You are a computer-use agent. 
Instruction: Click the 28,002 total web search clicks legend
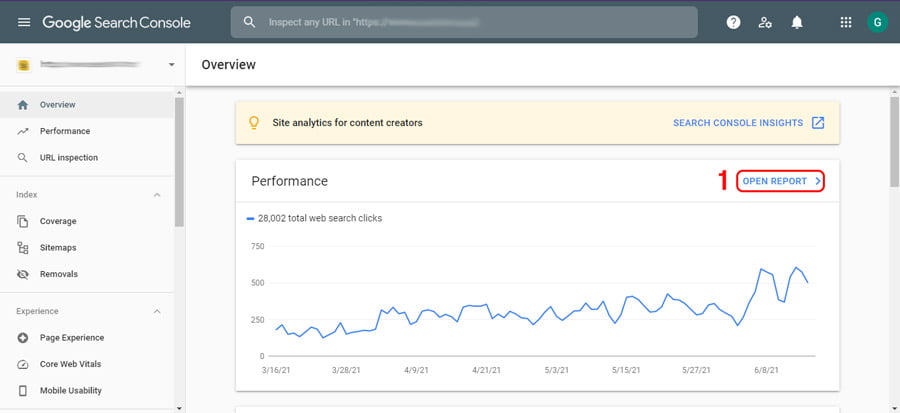click(315, 219)
